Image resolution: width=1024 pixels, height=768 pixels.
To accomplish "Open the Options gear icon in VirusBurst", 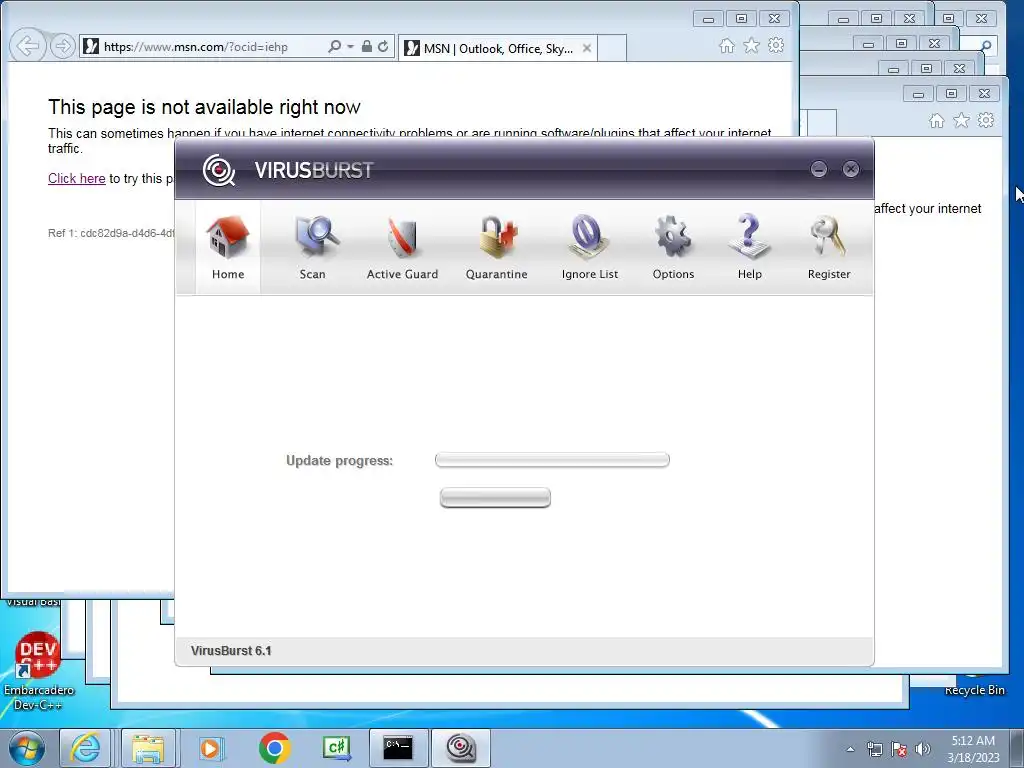I will coord(673,248).
